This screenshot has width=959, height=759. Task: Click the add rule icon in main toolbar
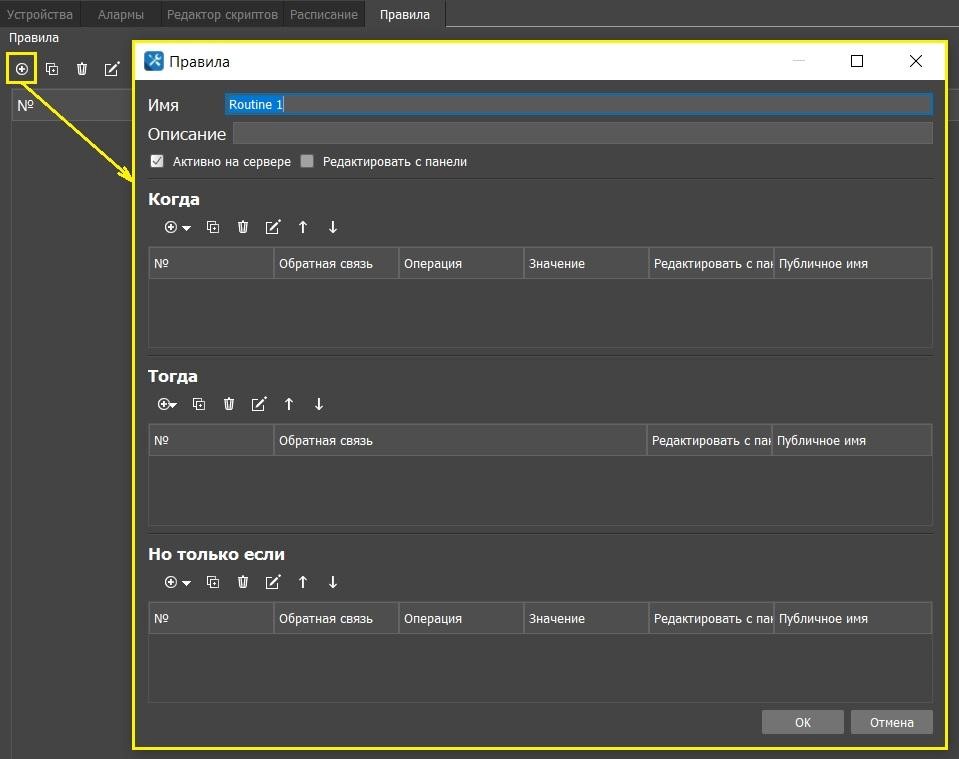coord(21,69)
